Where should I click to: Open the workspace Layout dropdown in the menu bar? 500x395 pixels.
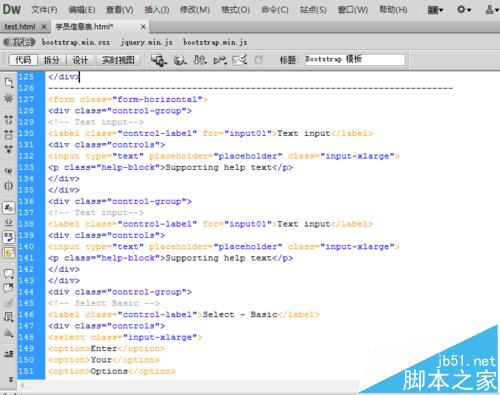click(x=435, y=10)
